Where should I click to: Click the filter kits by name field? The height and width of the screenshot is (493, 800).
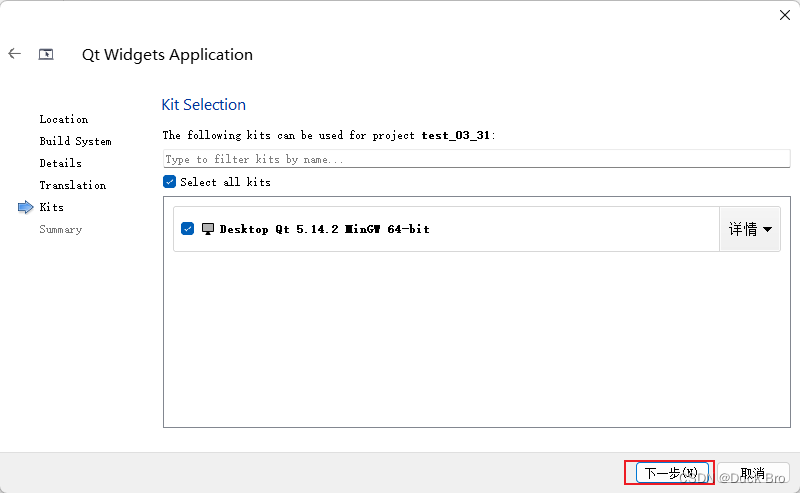pos(477,159)
